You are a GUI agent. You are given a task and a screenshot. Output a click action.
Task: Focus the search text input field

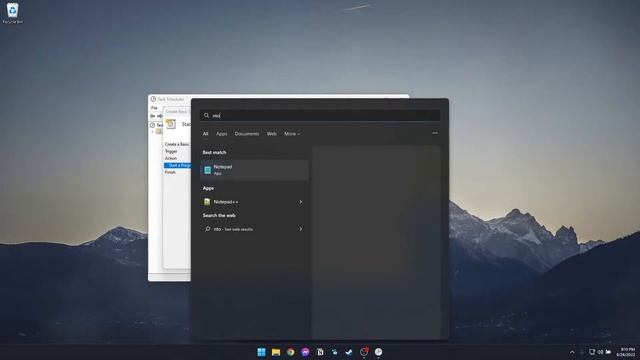pyautogui.click(x=320, y=116)
